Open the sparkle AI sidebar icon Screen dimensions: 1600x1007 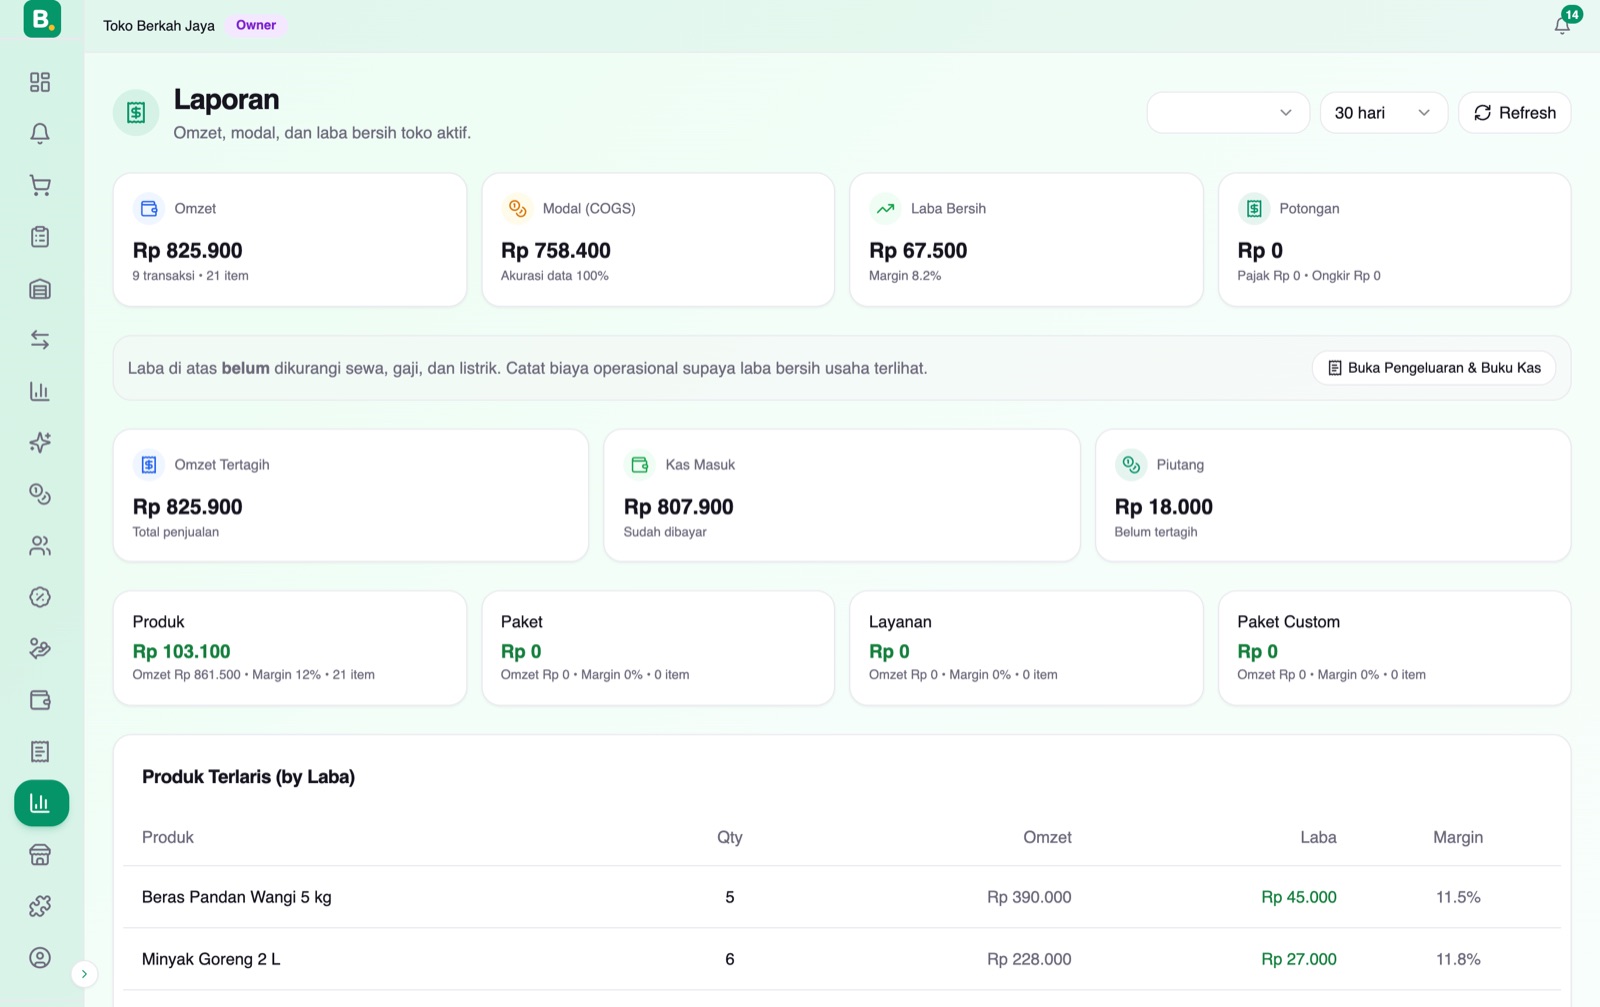40,442
